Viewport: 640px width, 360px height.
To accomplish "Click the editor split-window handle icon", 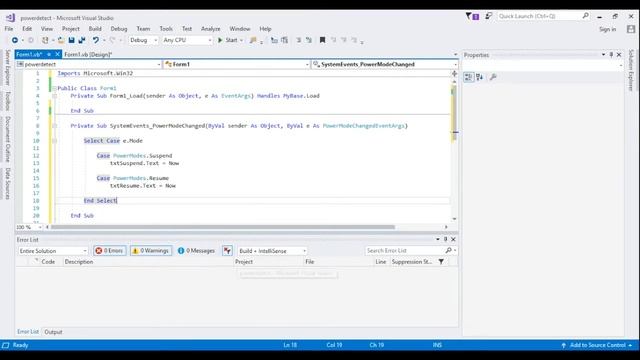I will pyautogui.click(x=454, y=73).
